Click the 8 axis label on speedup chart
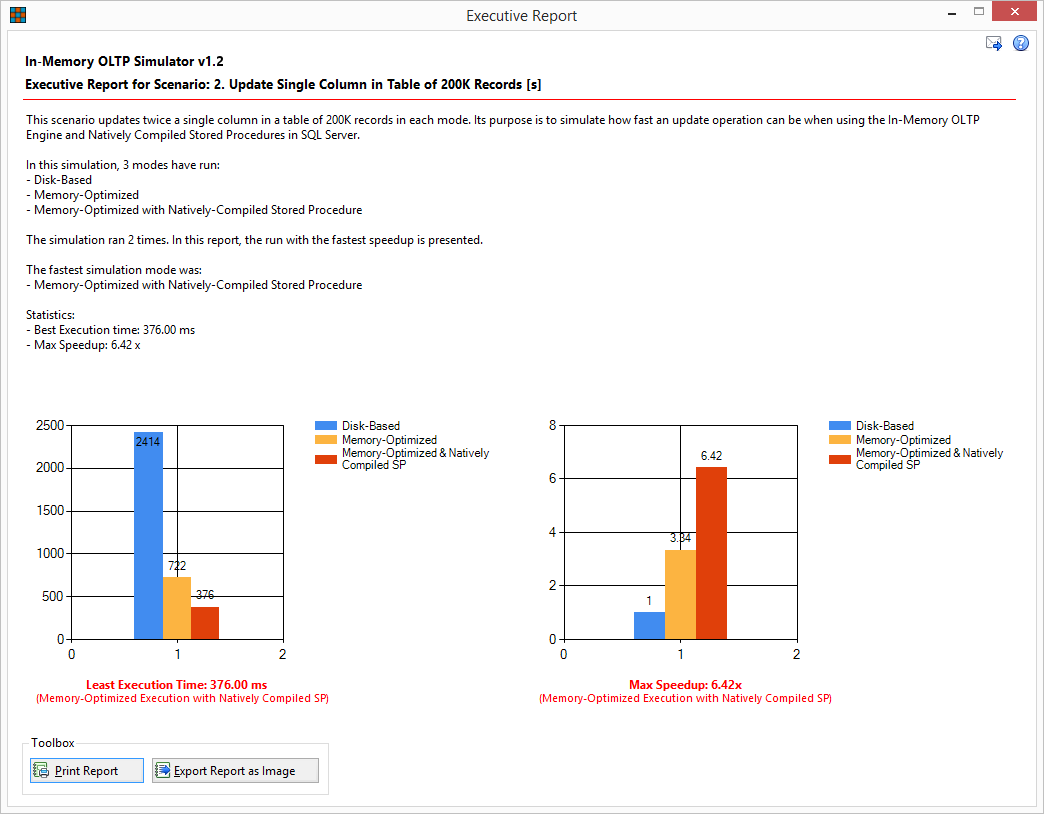1044x814 pixels. click(x=553, y=425)
